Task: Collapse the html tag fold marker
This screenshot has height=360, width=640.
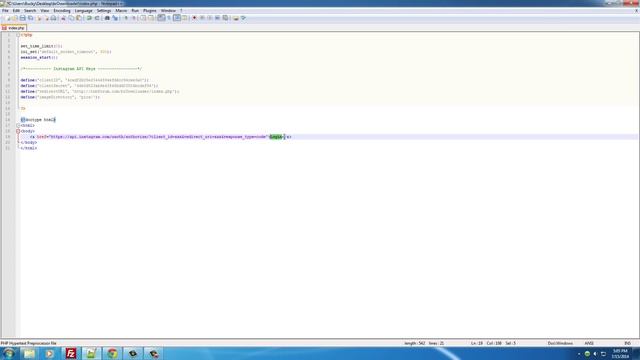Action: [x=18, y=126]
